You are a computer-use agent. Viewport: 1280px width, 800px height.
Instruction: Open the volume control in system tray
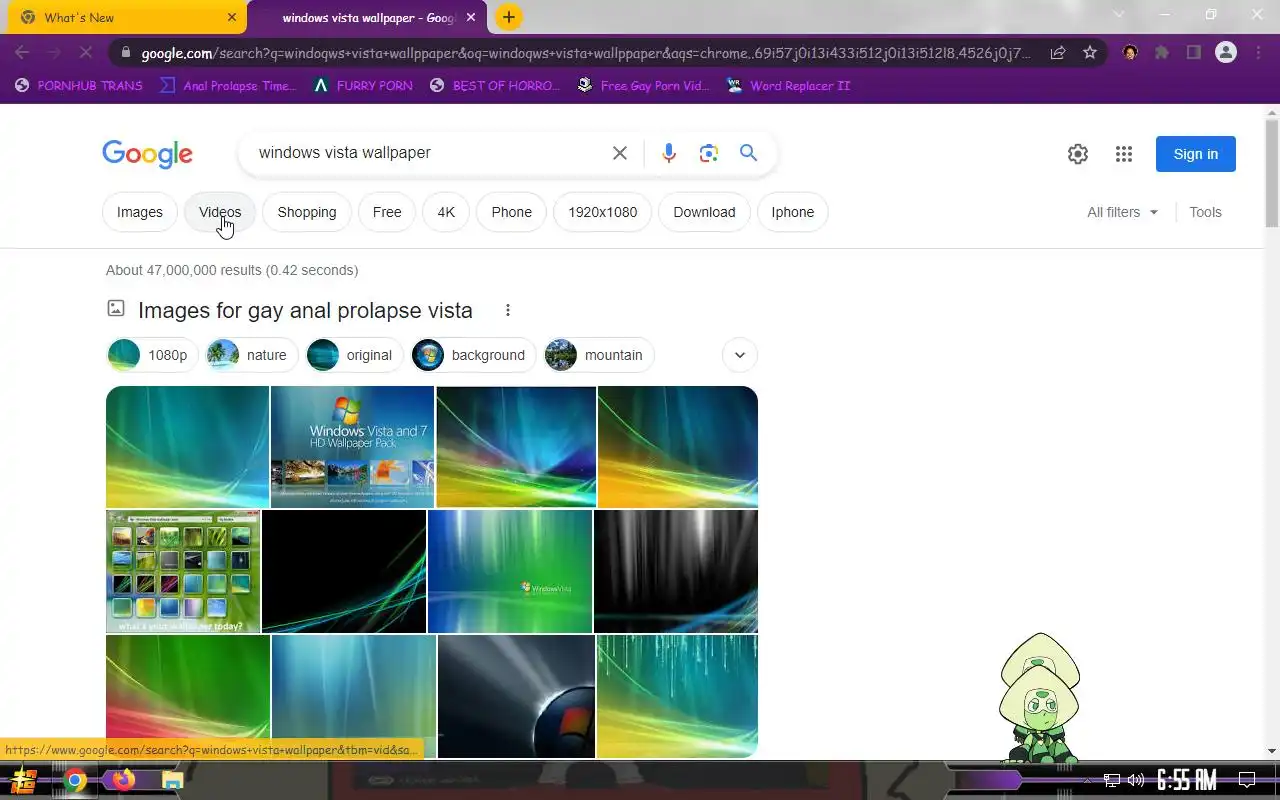(x=1136, y=780)
